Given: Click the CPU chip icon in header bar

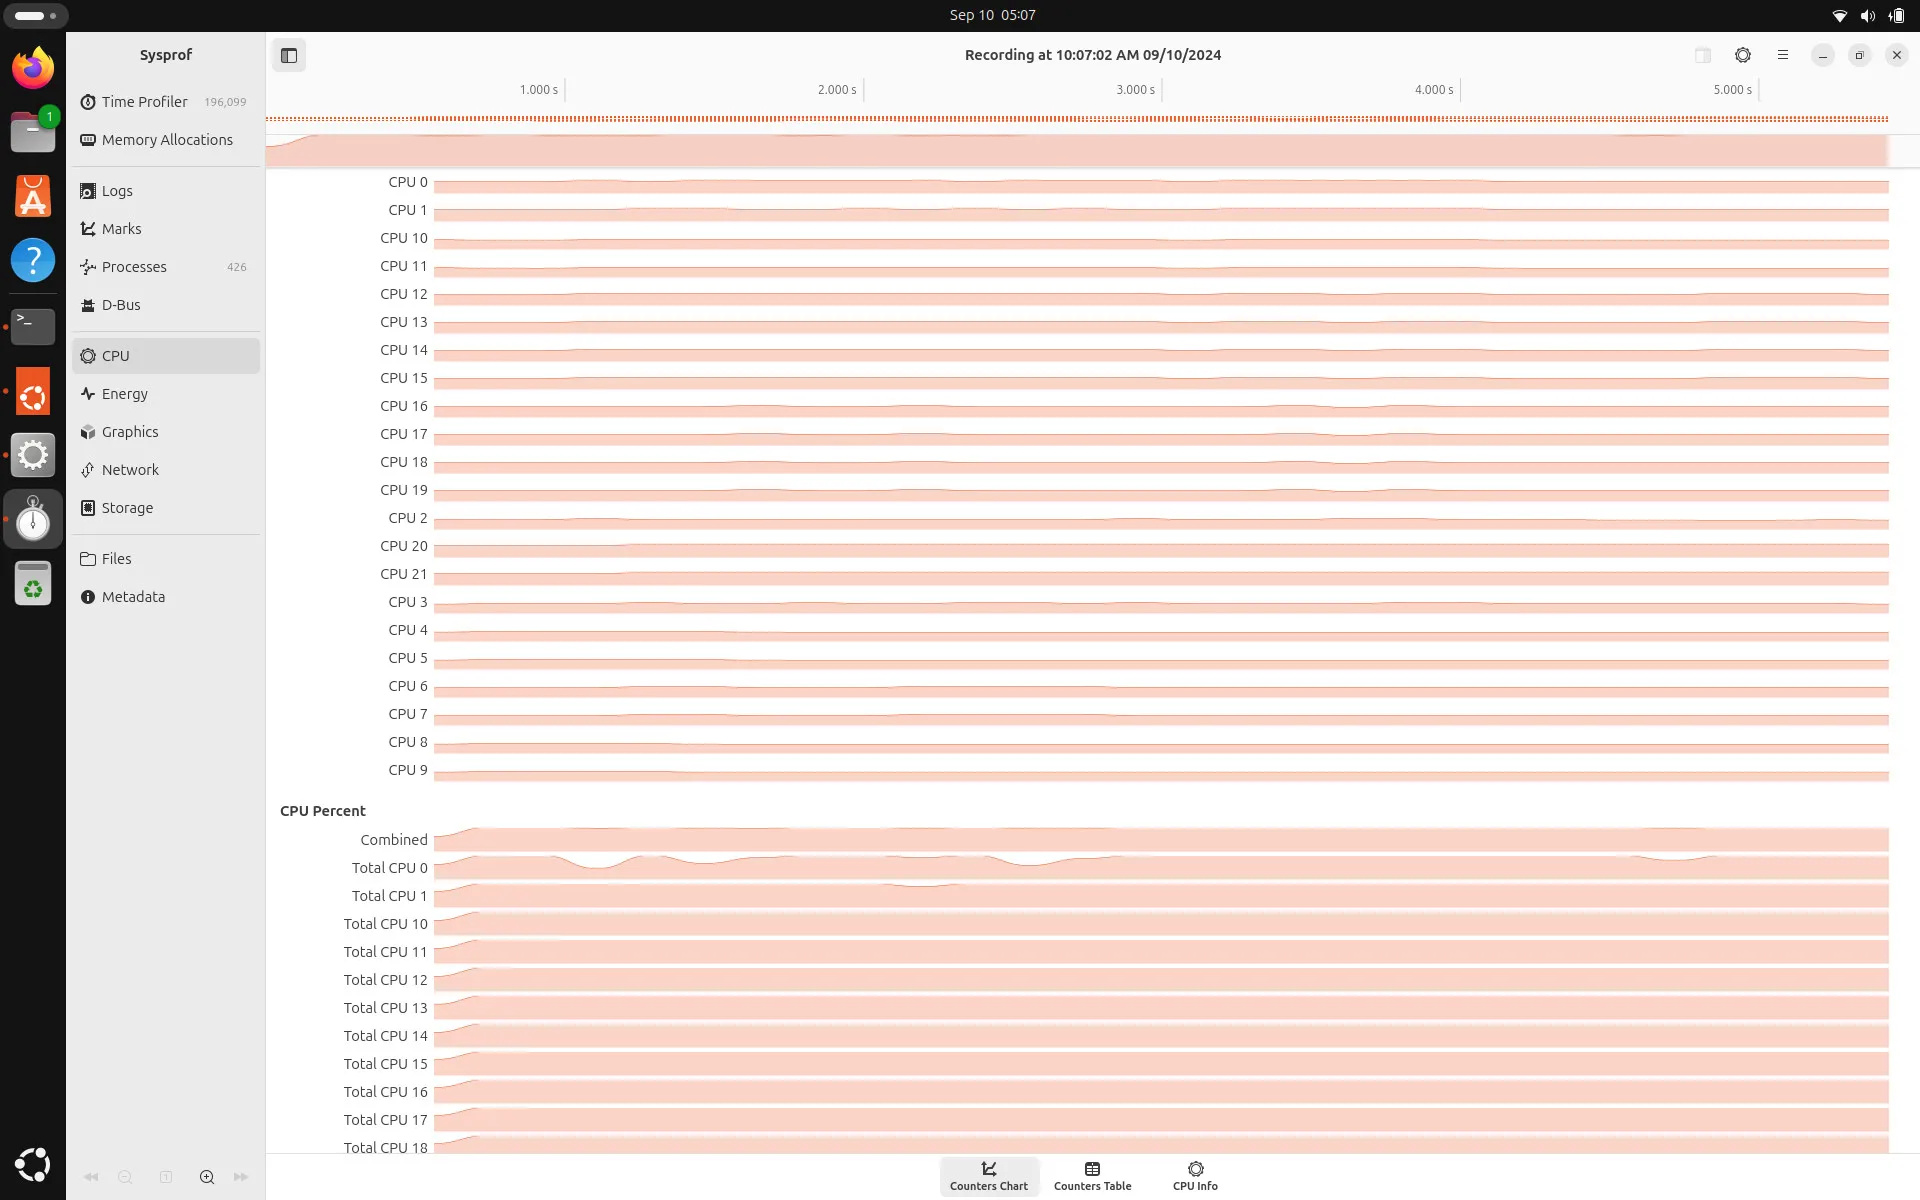Looking at the screenshot, I should tap(1743, 56).
